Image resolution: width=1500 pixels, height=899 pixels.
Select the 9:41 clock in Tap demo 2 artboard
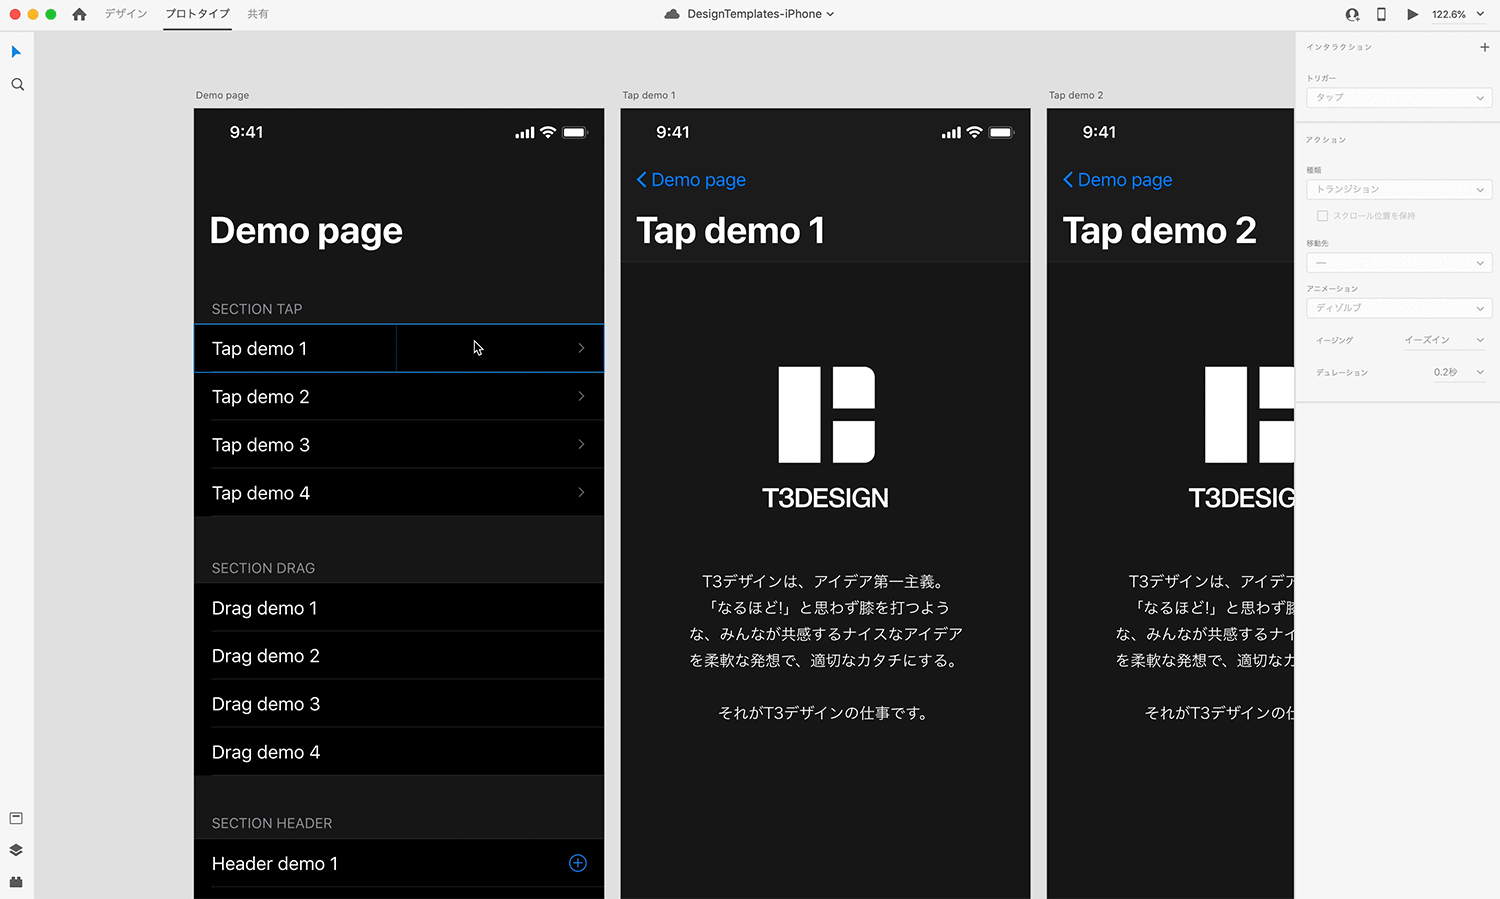tap(1099, 132)
